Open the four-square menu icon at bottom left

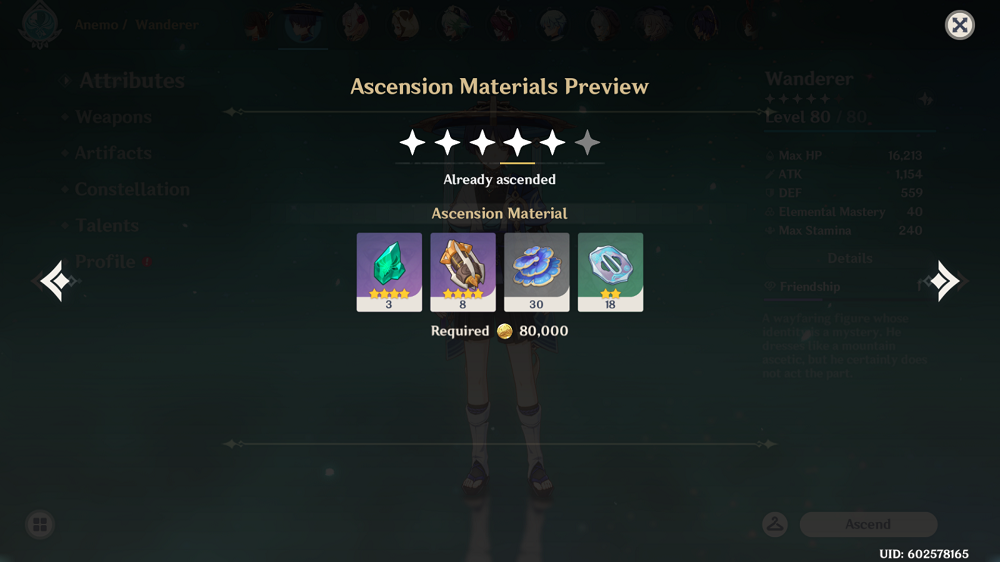tap(40, 524)
